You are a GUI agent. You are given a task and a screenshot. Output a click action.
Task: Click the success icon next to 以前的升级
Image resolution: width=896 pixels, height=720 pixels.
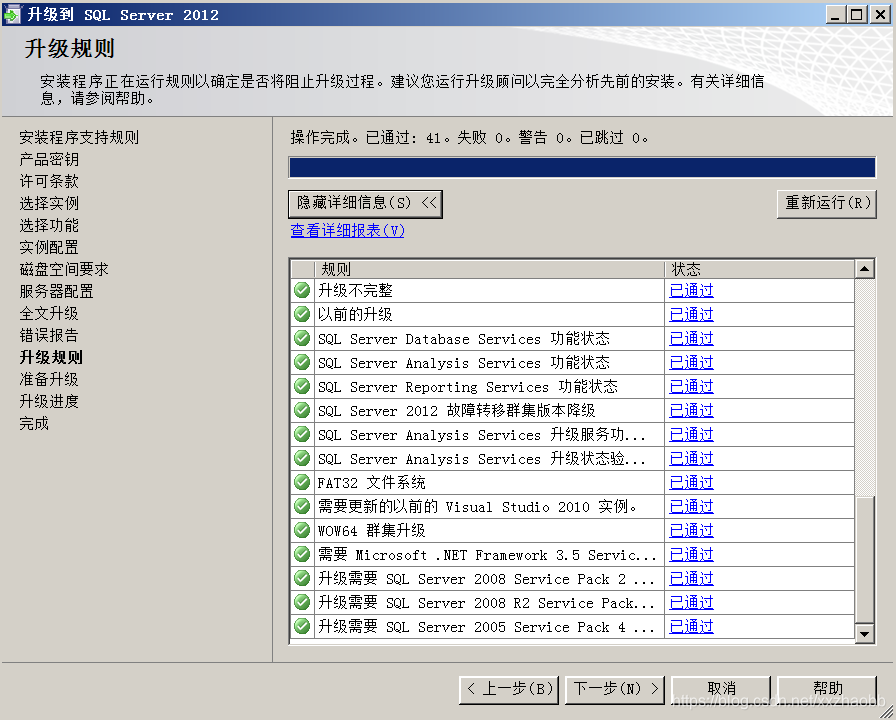(301, 314)
